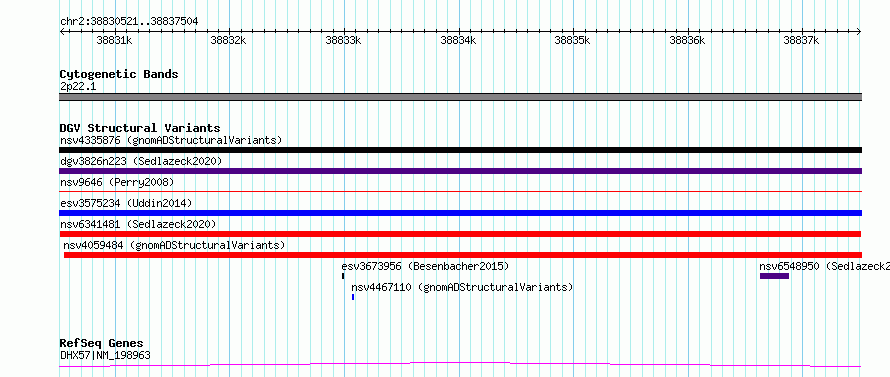Click the purple dgv3826n223 variant bar
The height and width of the screenshot is (377, 890).
click(460, 171)
